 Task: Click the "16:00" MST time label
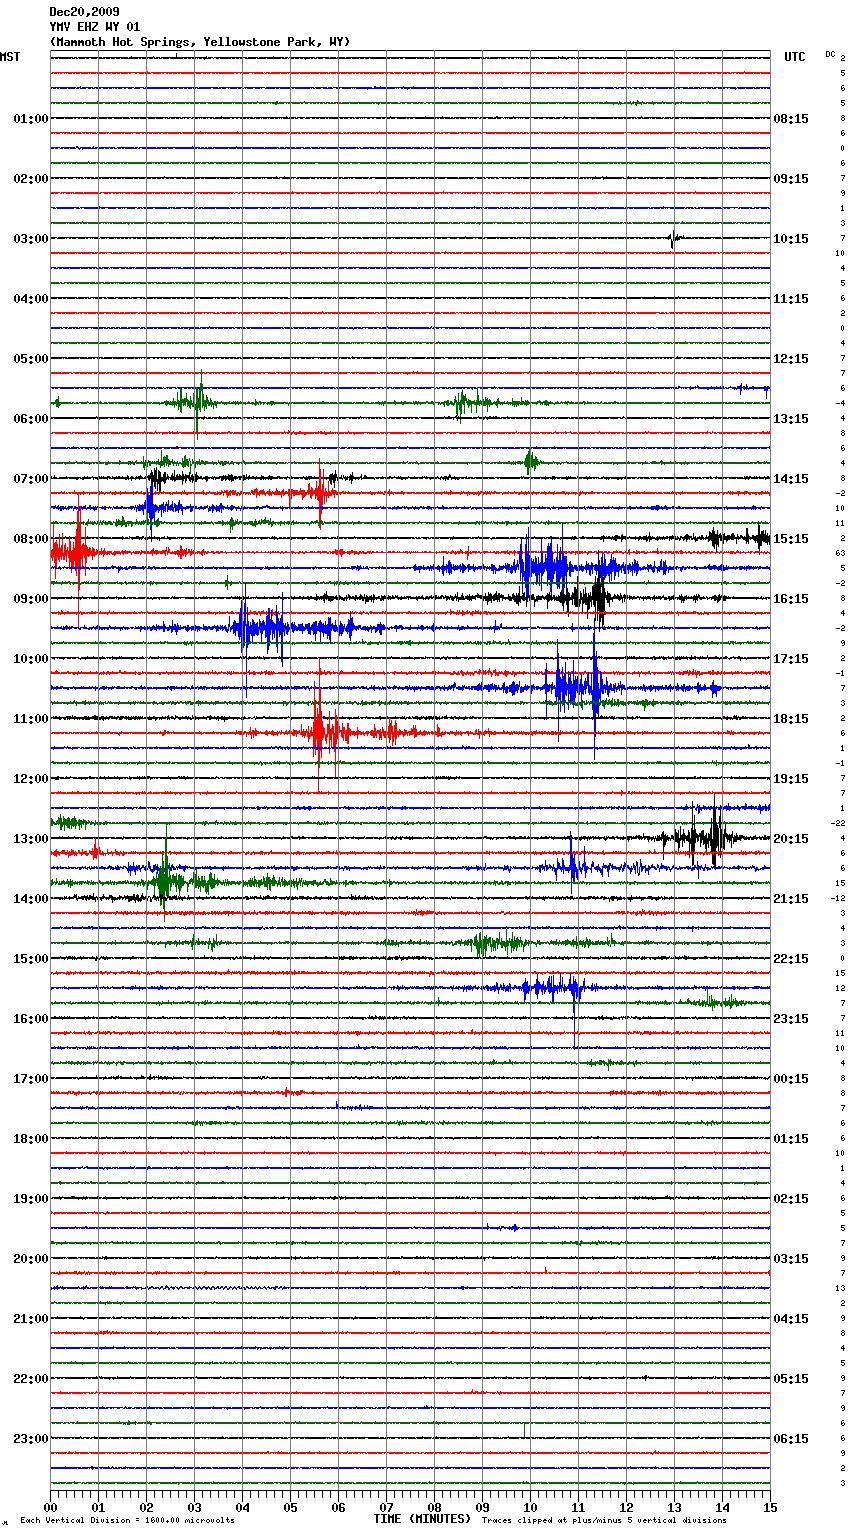click(x=31, y=1019)
